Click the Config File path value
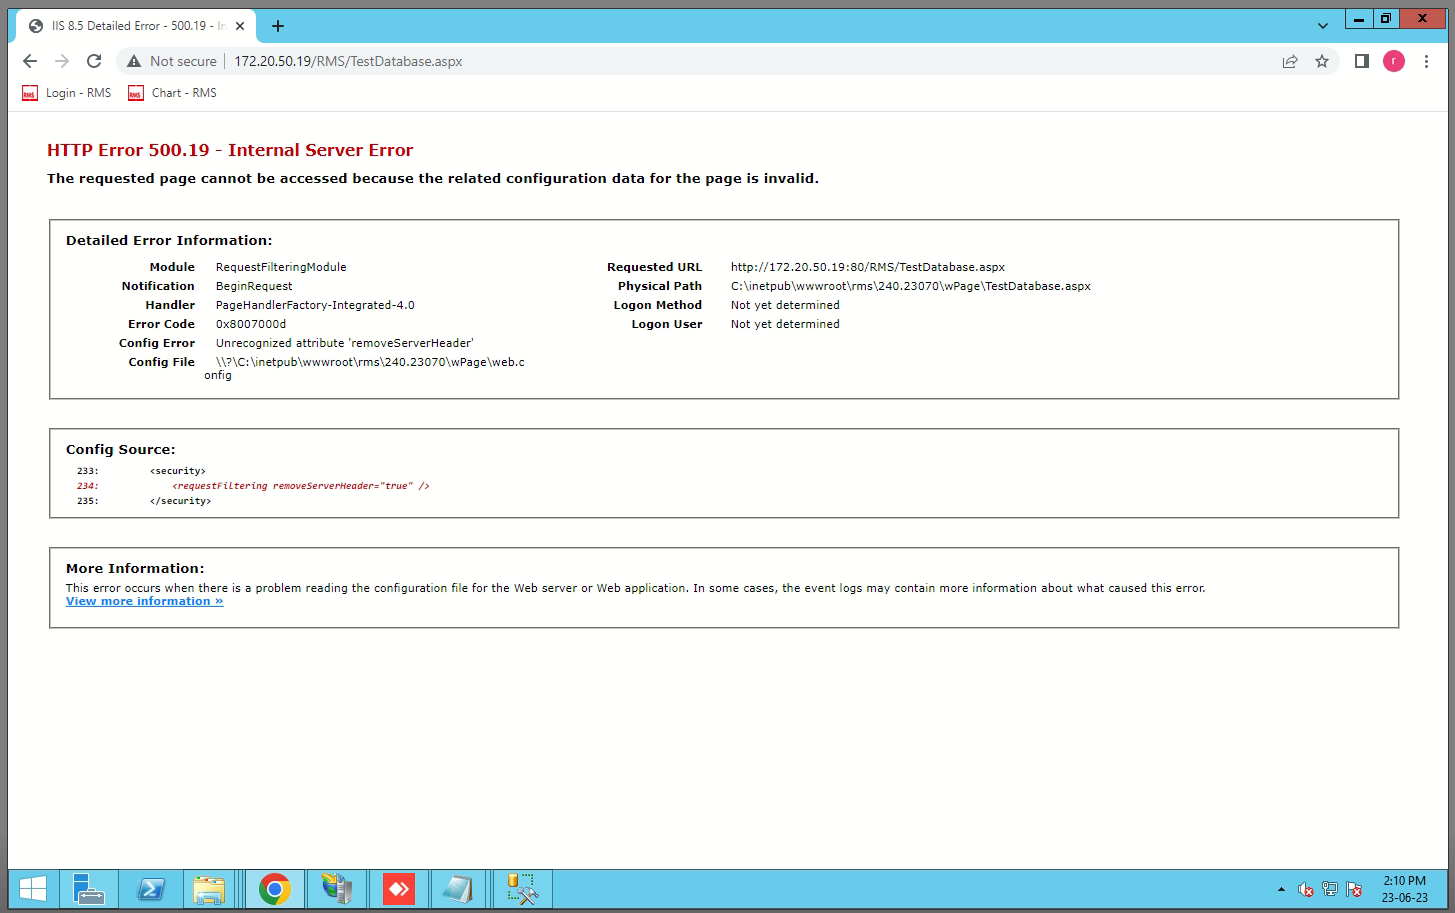 click(365, 368)
